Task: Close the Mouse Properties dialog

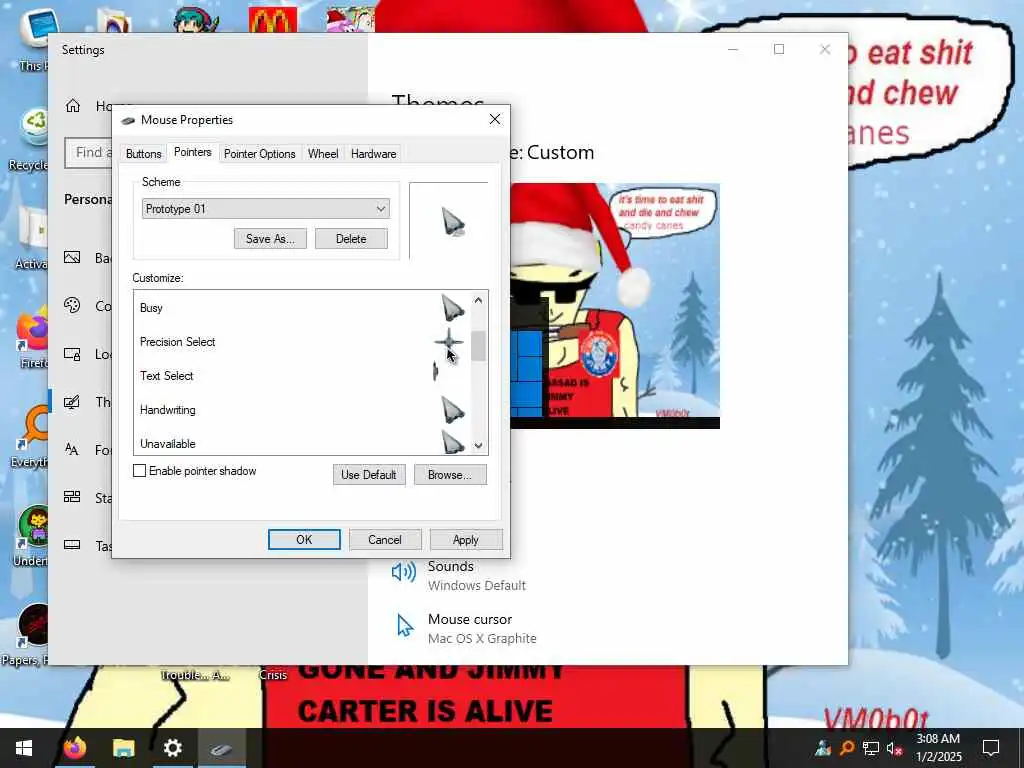Action: point(494,119)
